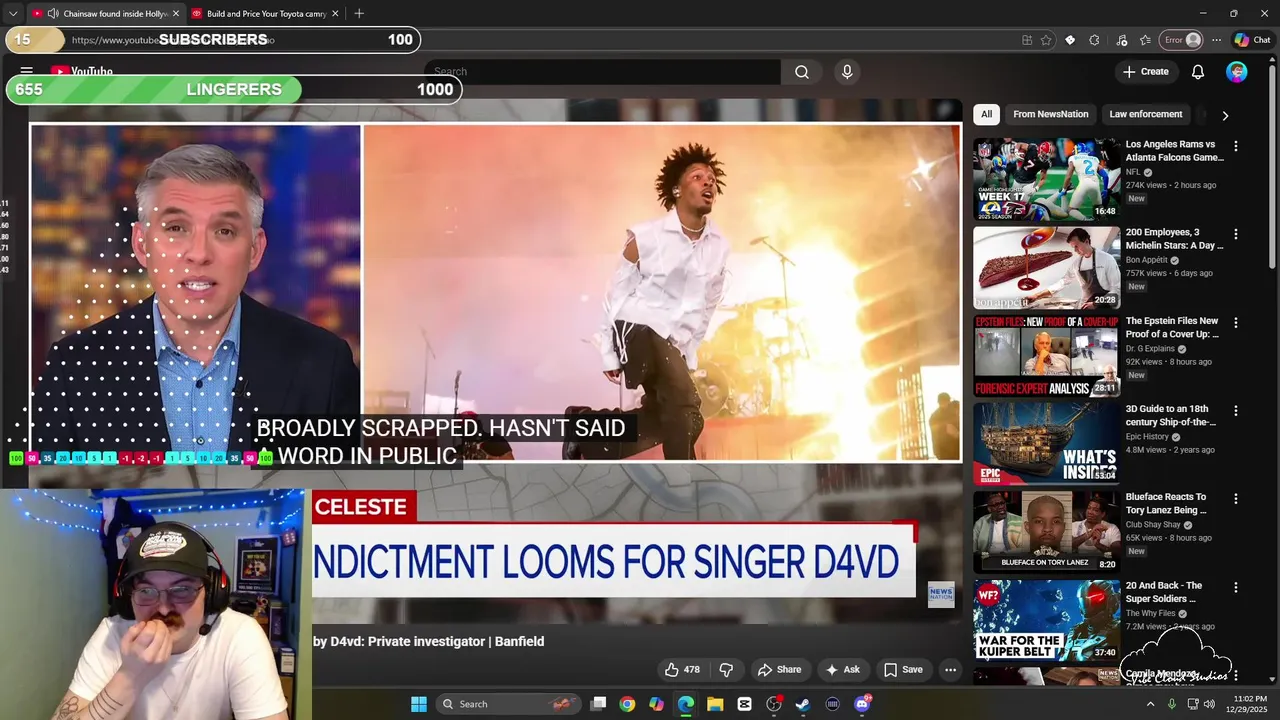Viewport: 1280px width, 720px height.
Task: Switch to Build and Price Toyota tab
Action: (x=265, y=14)
